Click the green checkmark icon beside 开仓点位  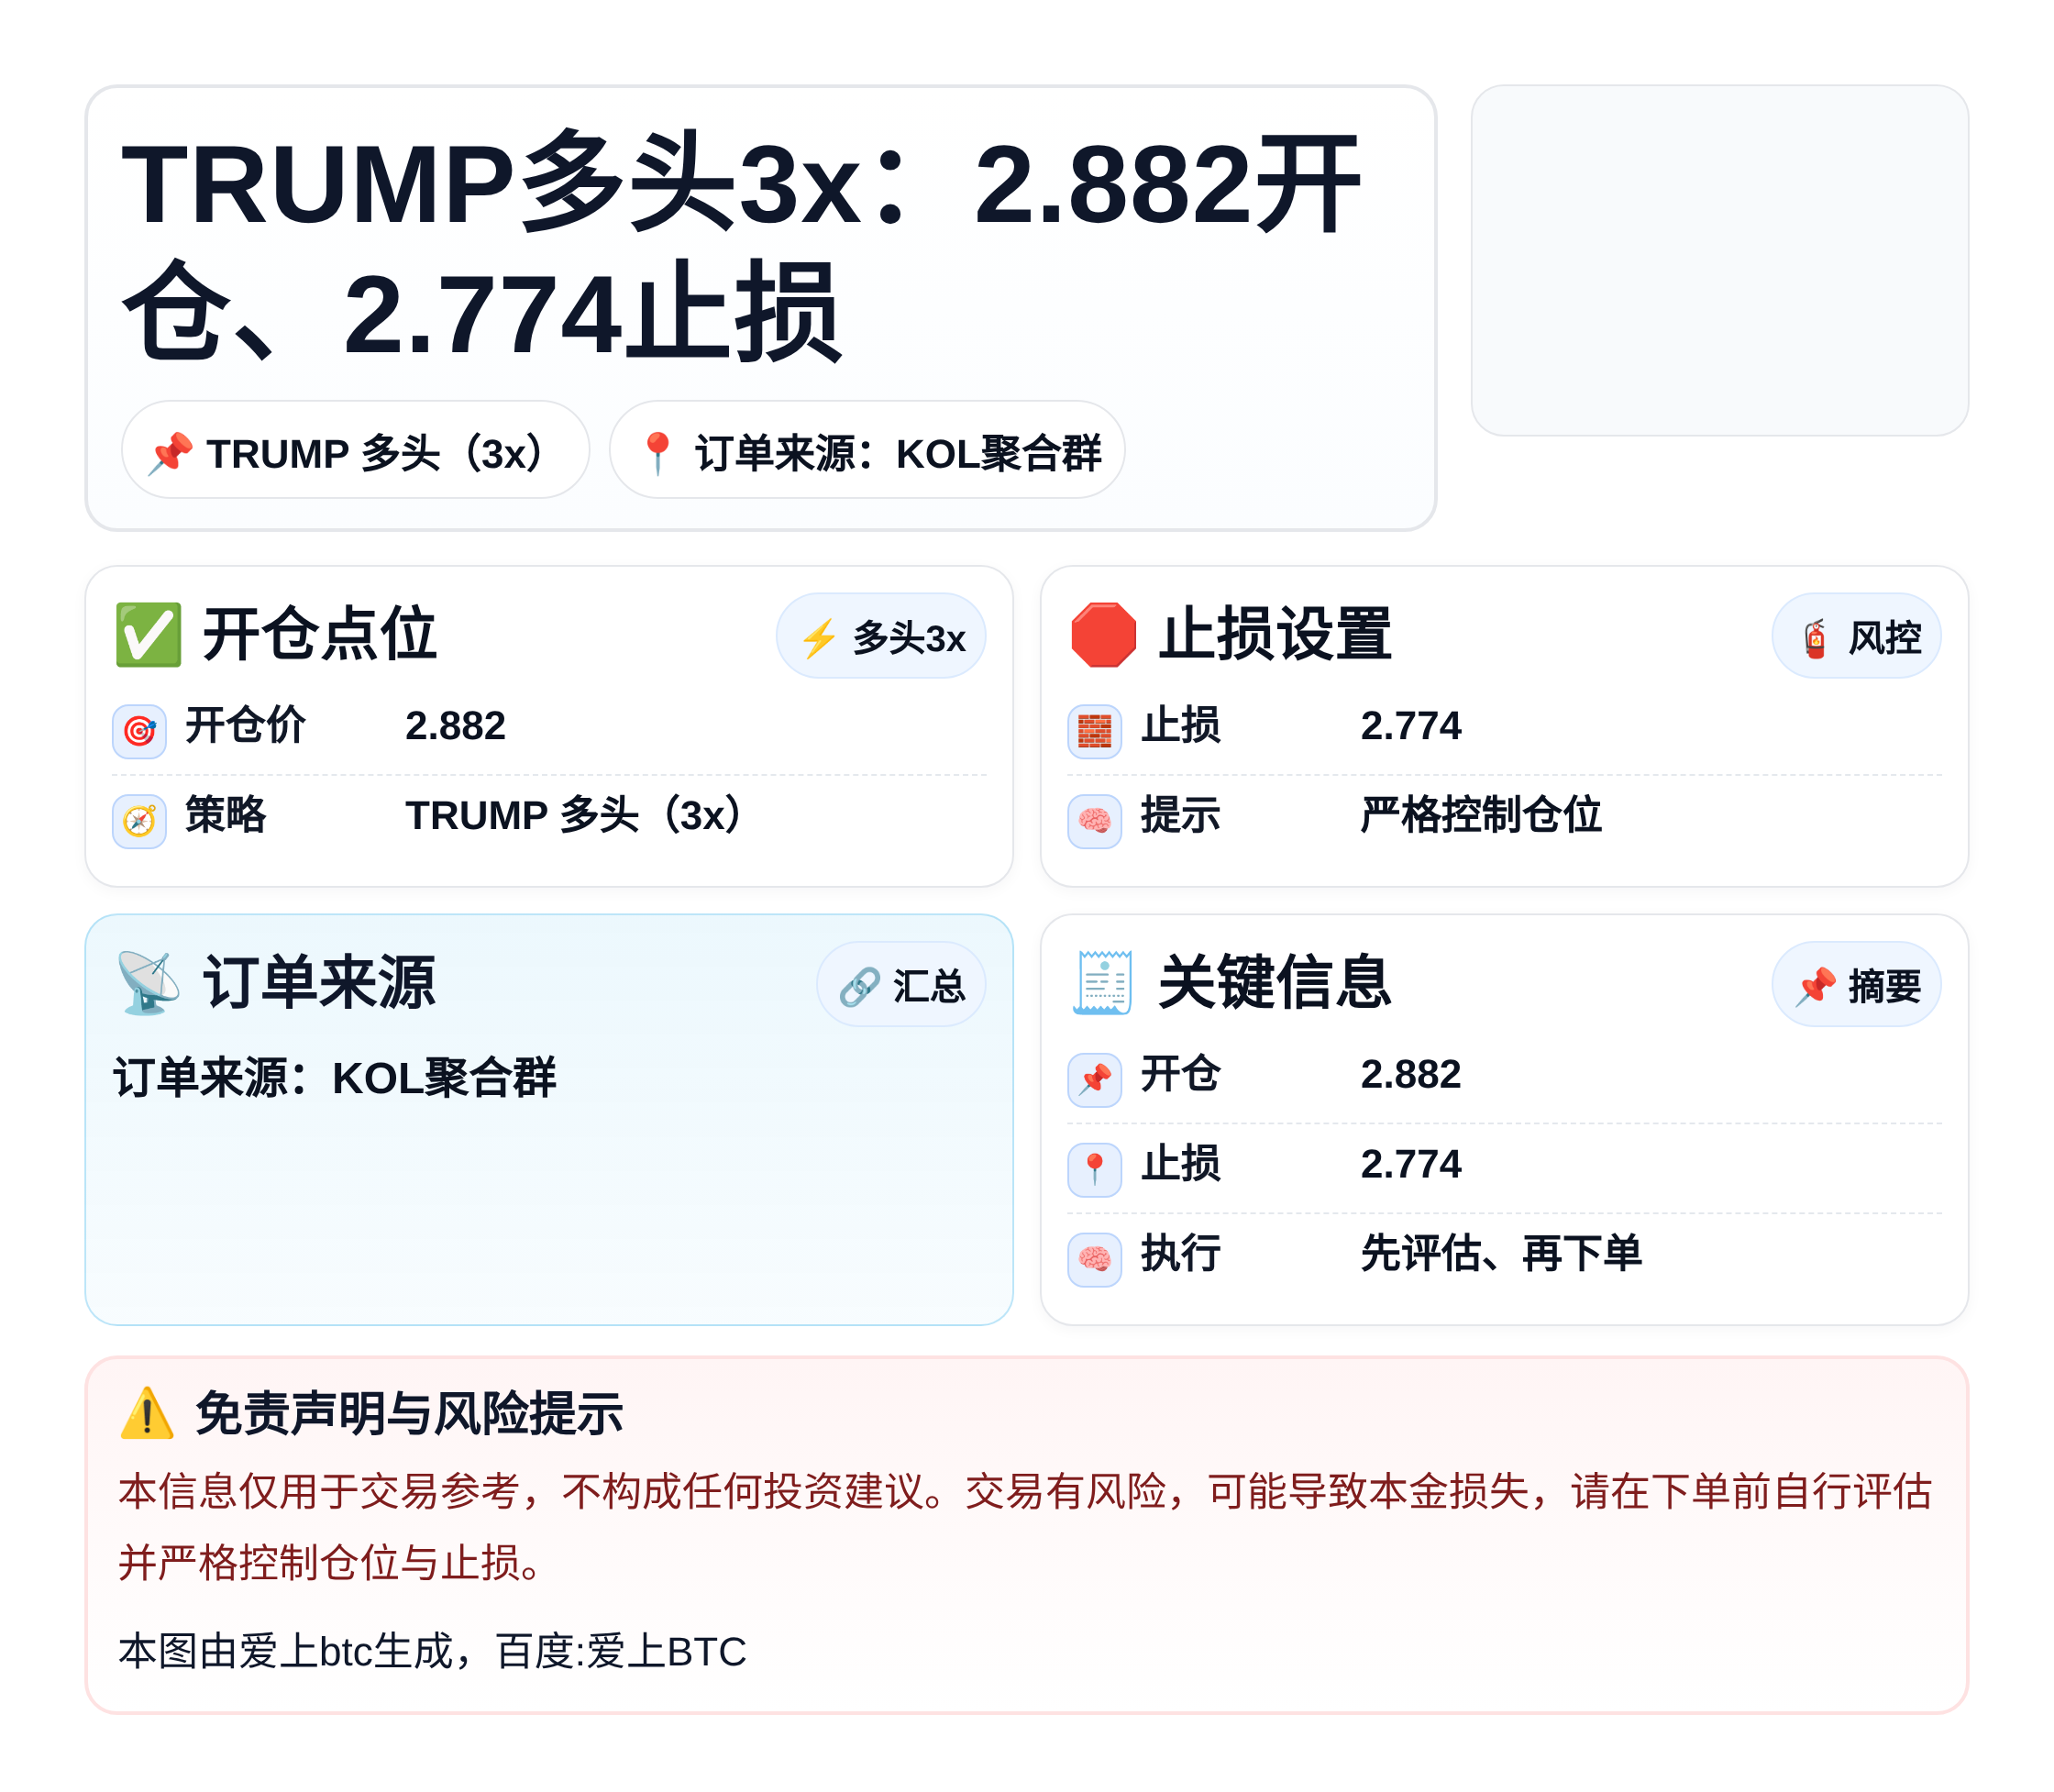coord(148,635)
